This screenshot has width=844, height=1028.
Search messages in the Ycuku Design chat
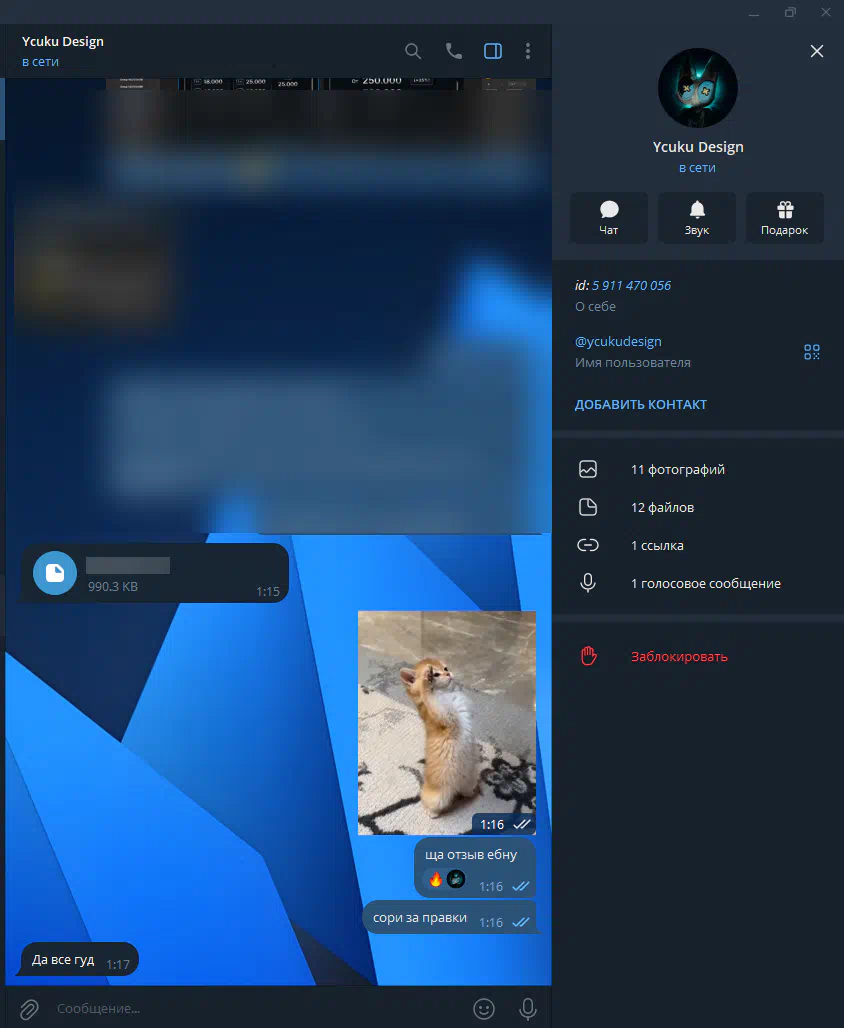413,51
